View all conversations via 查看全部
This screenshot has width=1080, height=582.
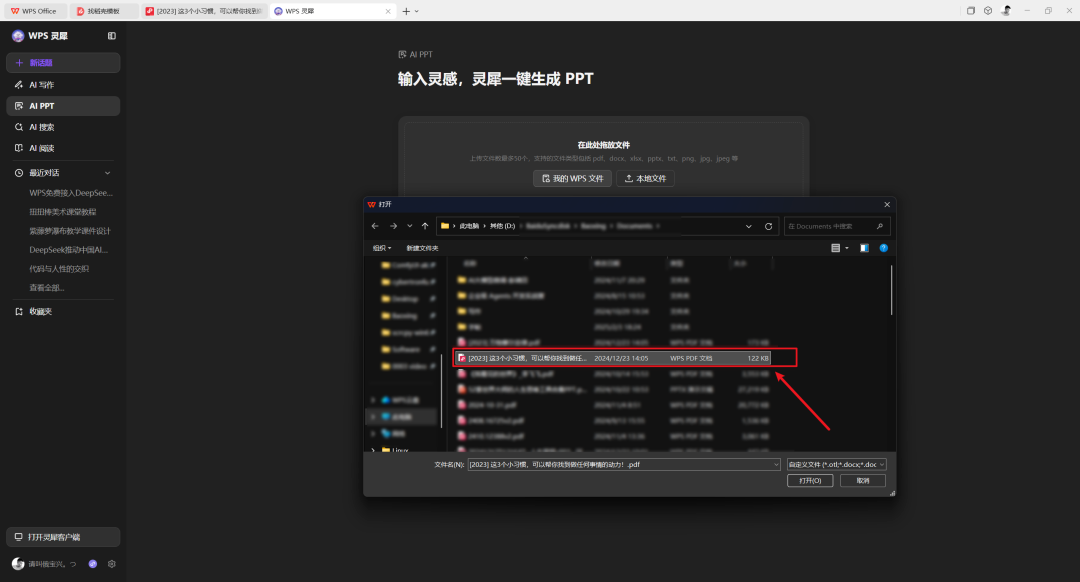click(46, 288)
